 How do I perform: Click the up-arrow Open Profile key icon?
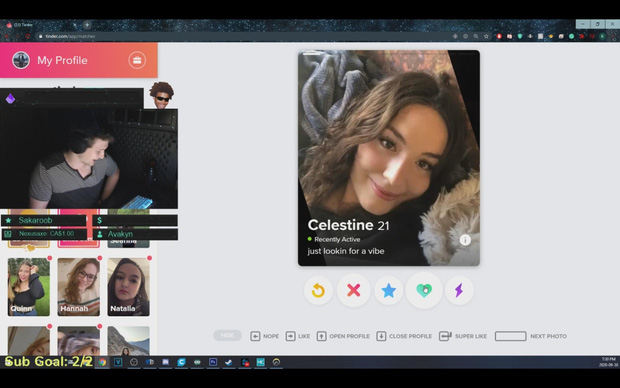[321, 336]
